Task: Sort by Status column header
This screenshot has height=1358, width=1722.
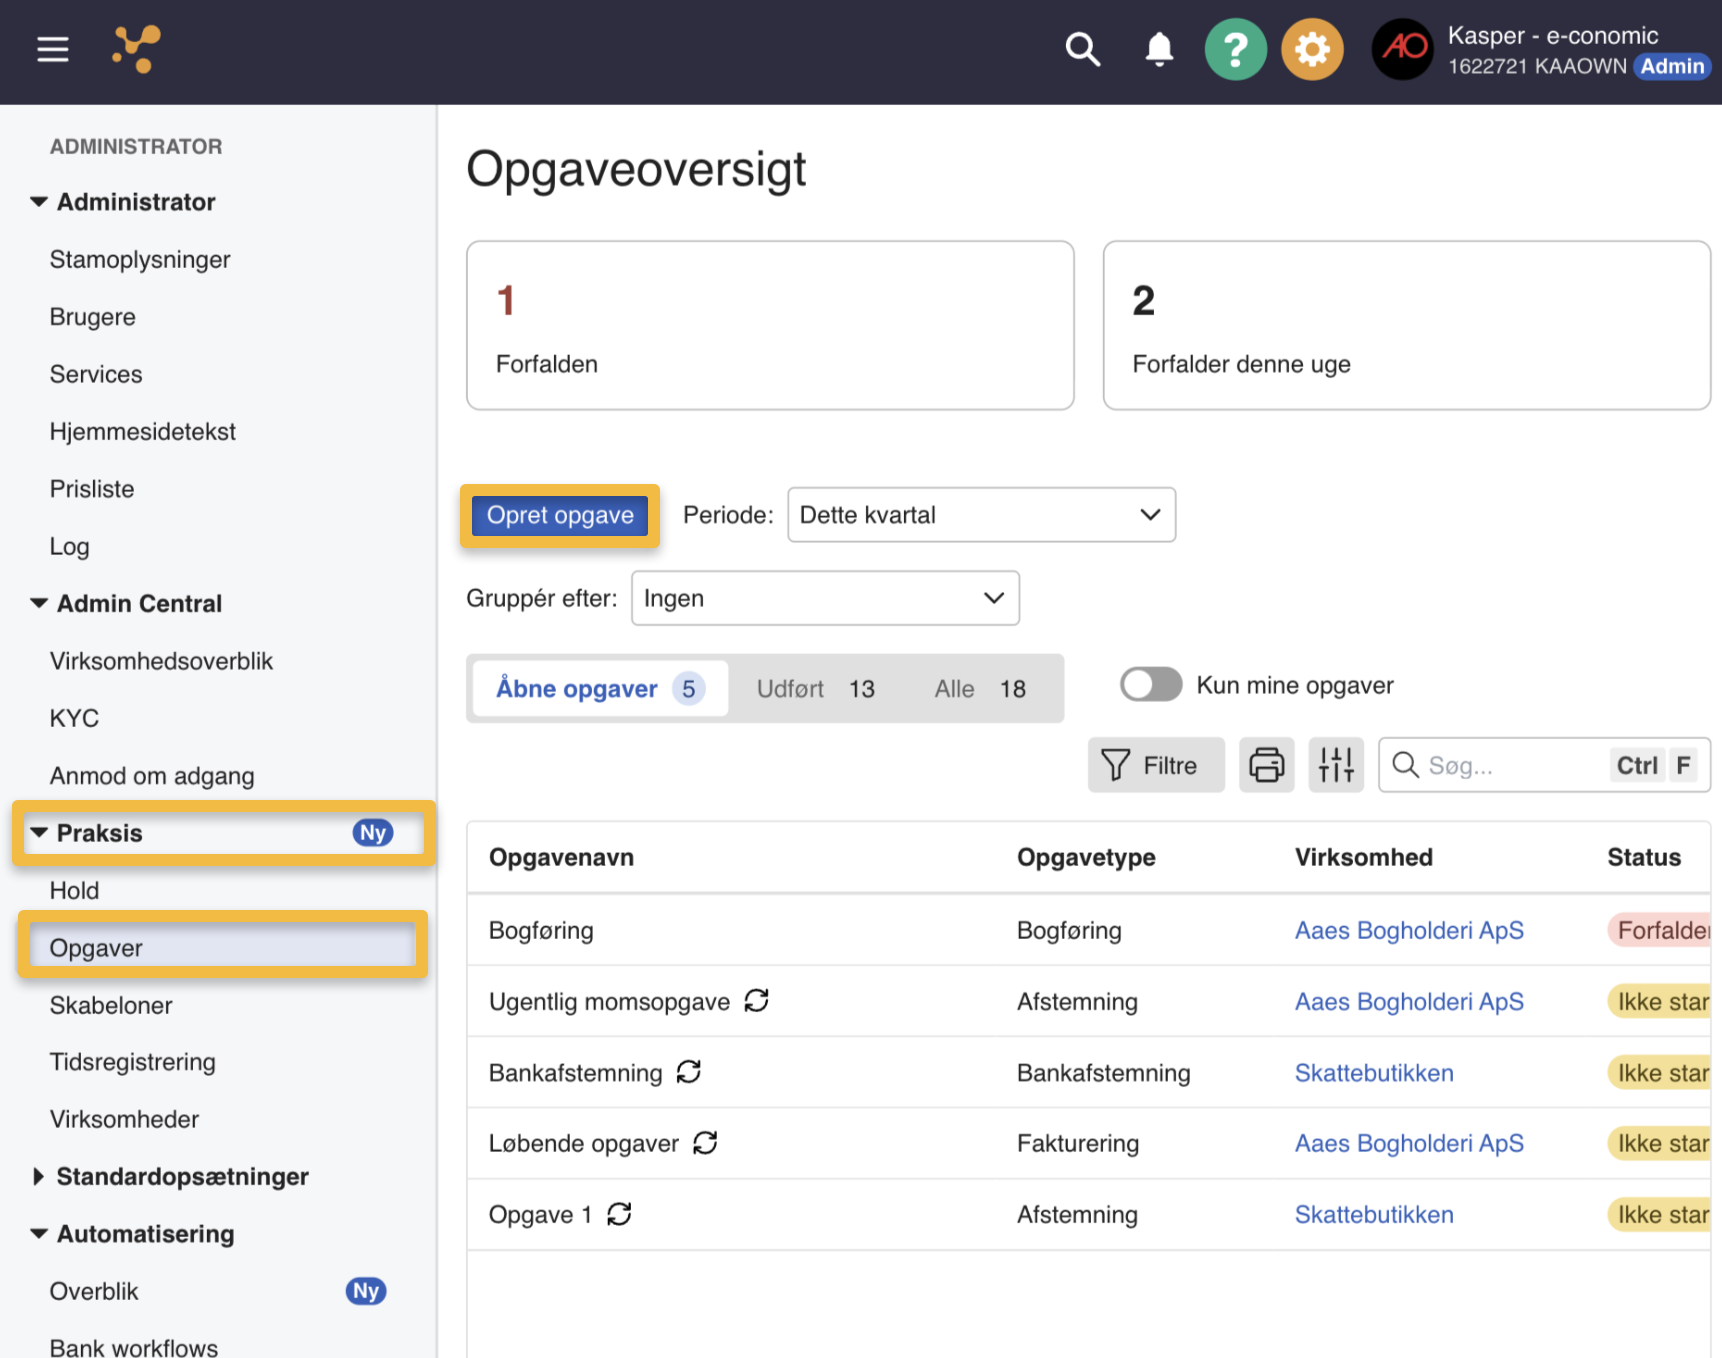Action: click(1644, 857)
